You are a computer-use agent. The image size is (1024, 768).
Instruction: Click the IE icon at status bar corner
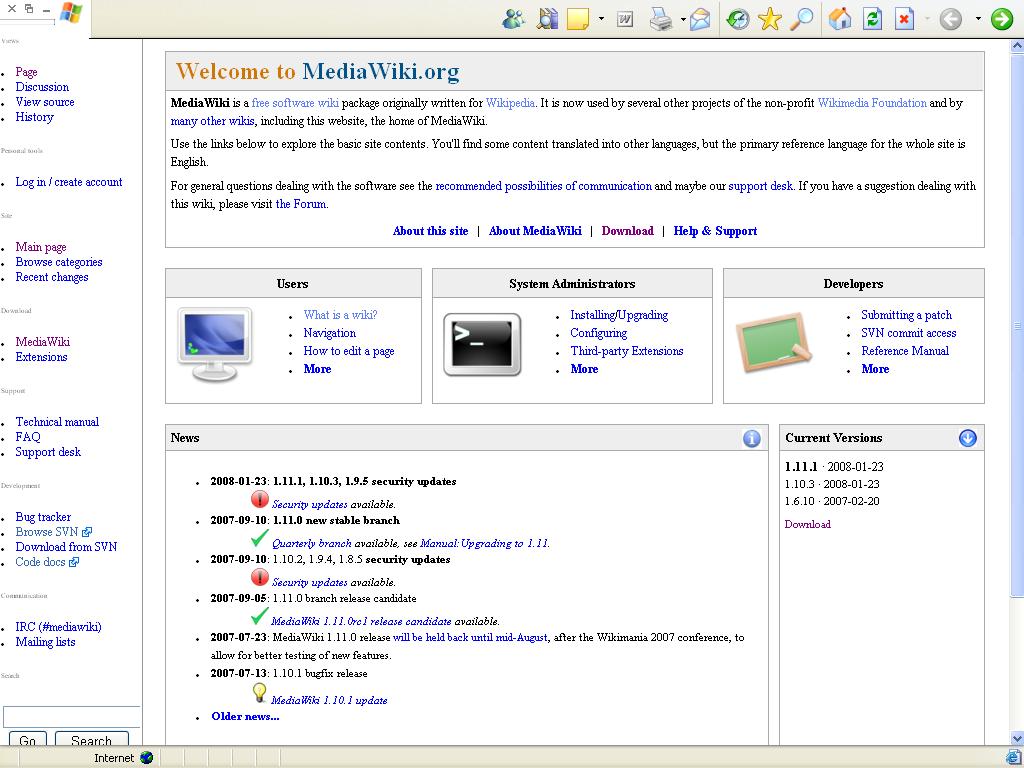coord(1013,757)
